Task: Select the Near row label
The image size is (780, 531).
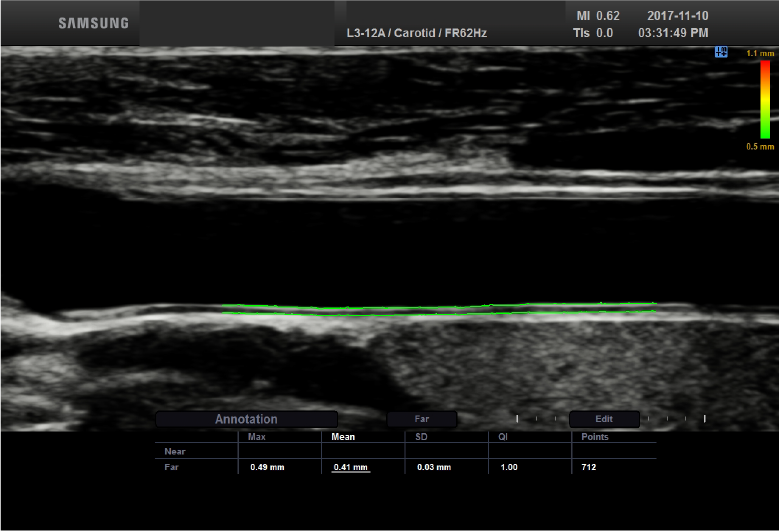Action: pyautogui.click(x=175, y=452)
